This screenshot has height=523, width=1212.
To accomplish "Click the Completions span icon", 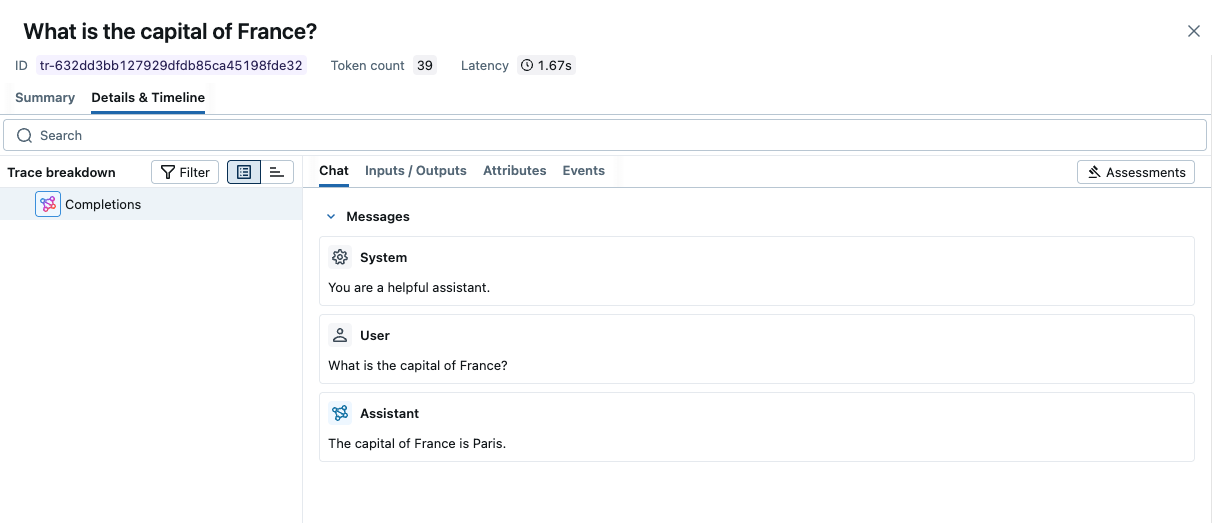I will point(48,204).
